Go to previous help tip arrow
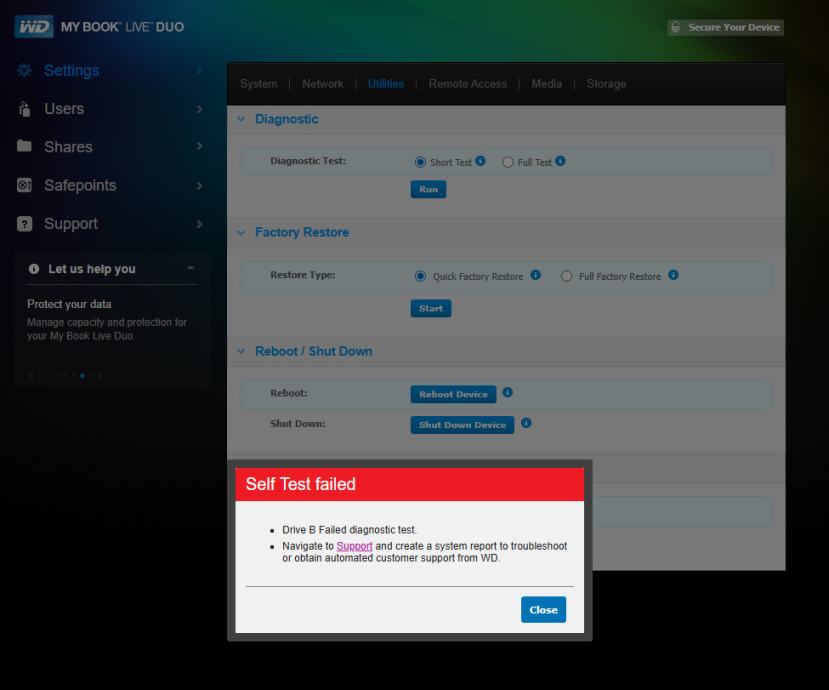Image resolution: width=829 pixels, height=690 pixels. (x=31, y=375)
